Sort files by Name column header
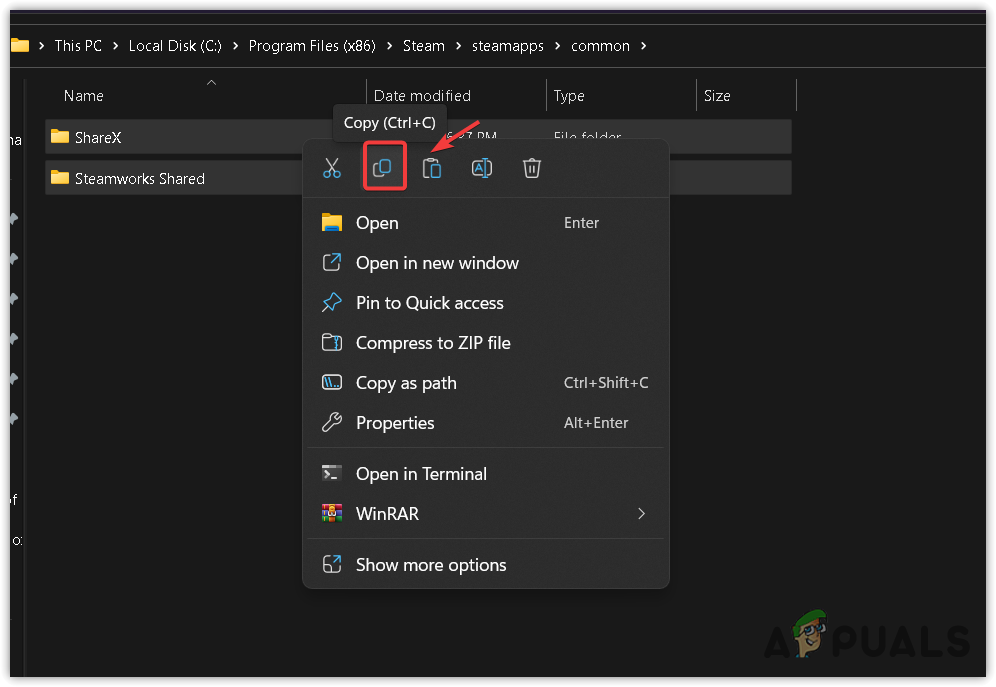This screenshot has width=996, height=687. click(x=84, y=96)
